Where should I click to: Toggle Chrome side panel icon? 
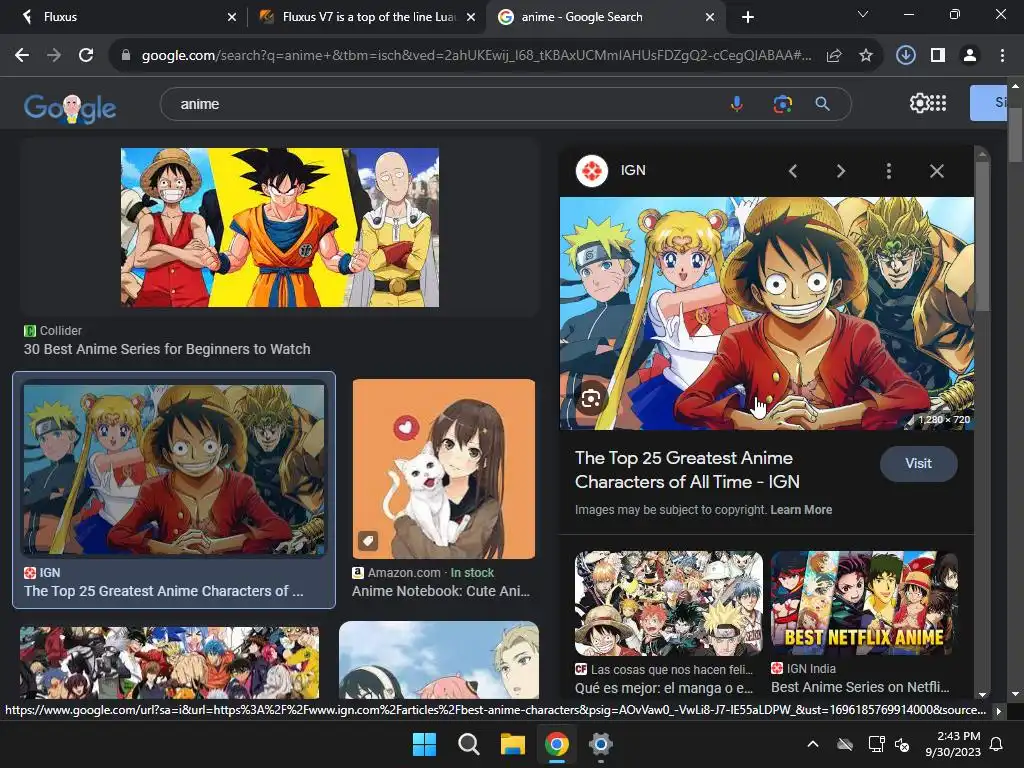point(938,56)
